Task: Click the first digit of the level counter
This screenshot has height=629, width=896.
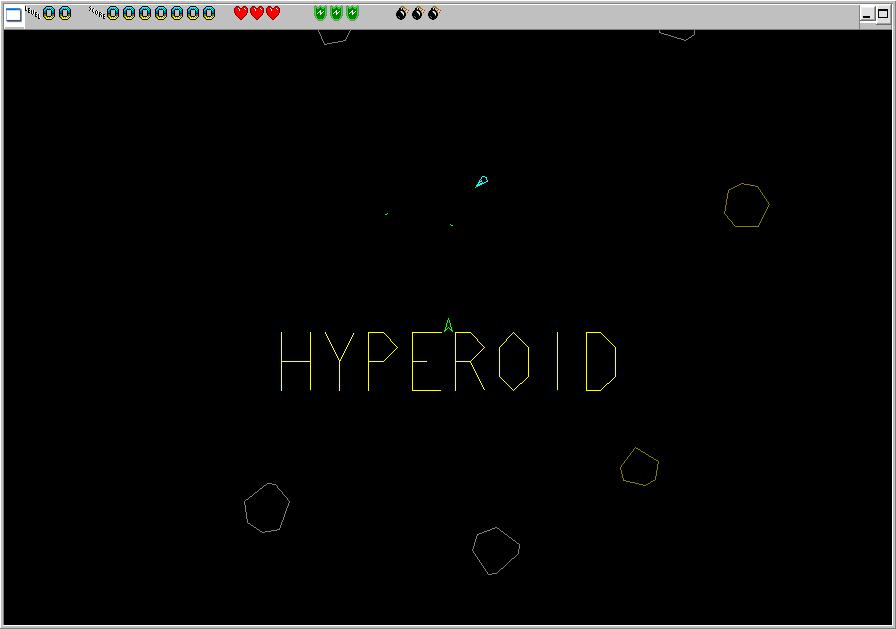Action: 49,13
